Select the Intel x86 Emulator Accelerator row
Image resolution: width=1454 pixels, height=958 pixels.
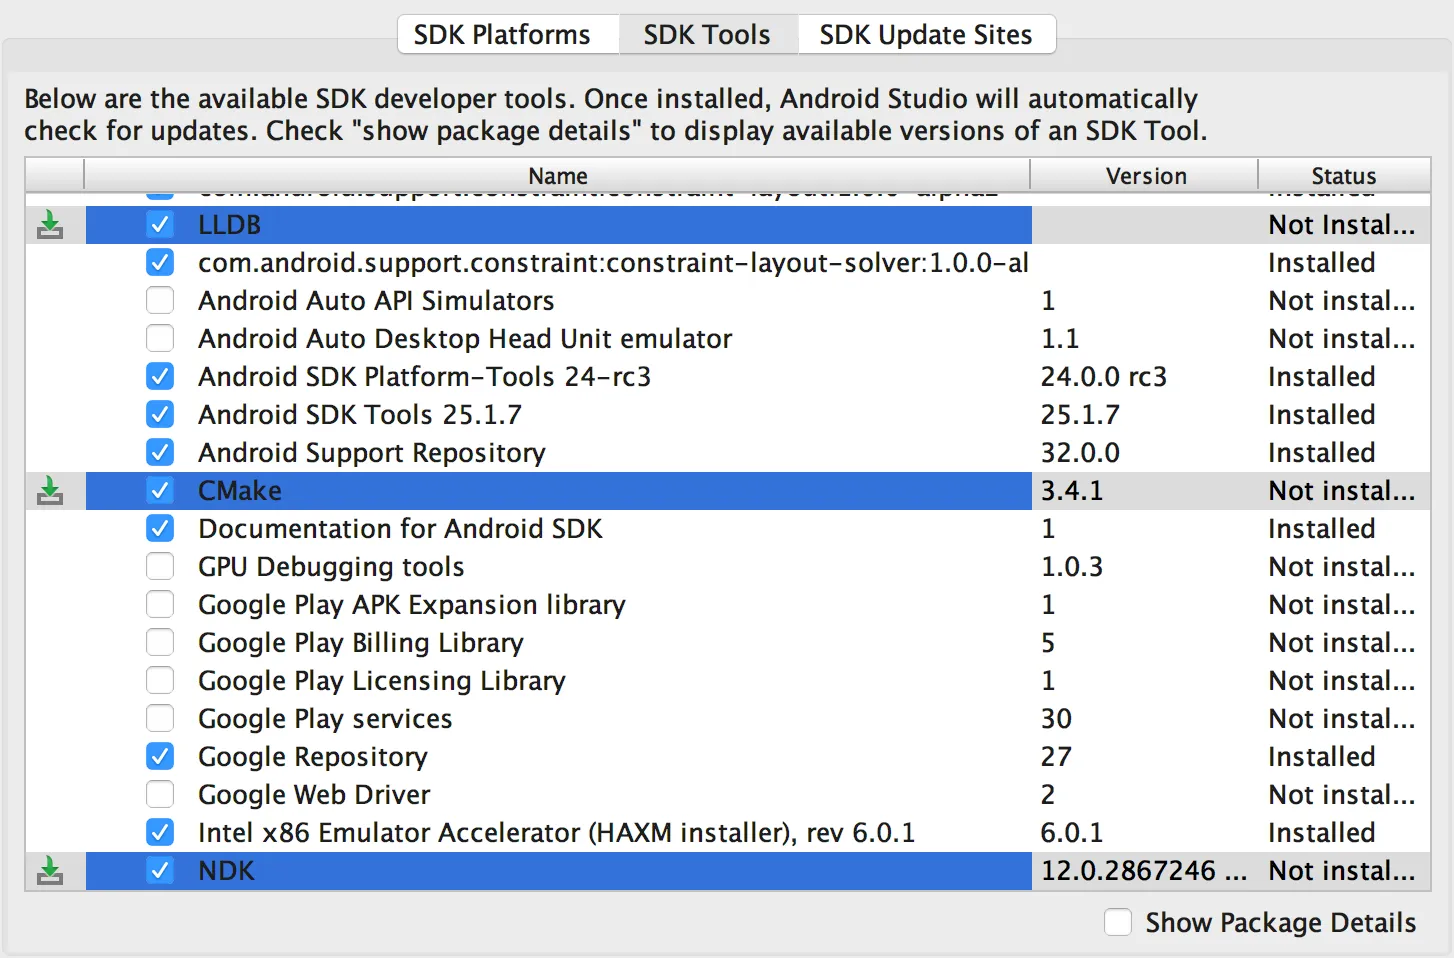pos(556,833)
